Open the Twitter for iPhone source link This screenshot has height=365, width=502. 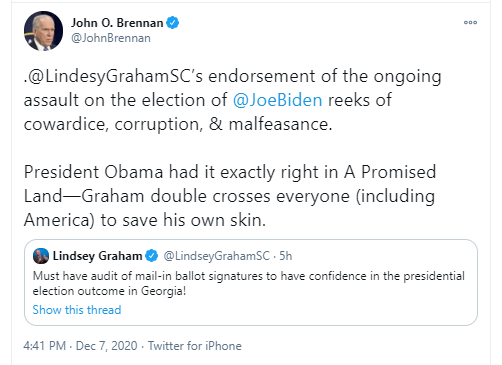pyautogui.click(x=195, y=346)
